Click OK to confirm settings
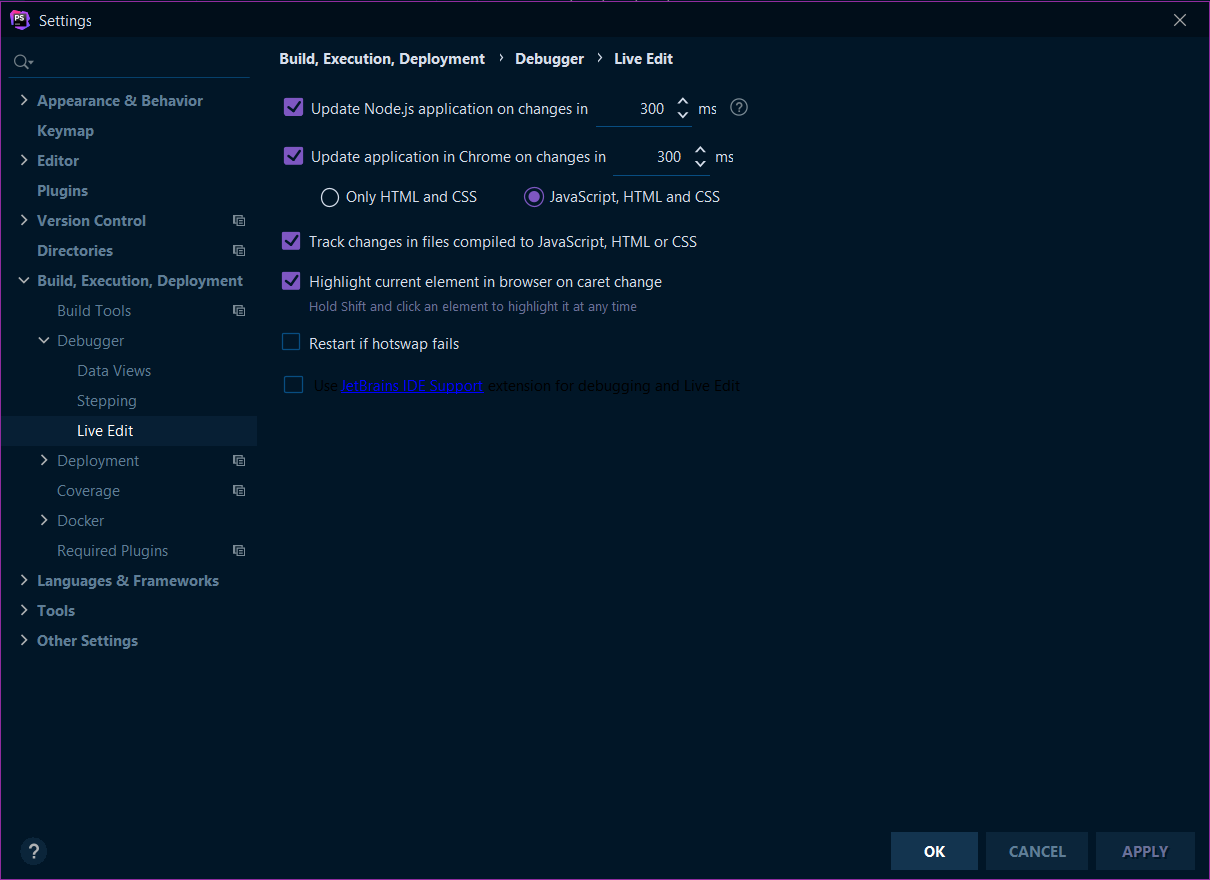 pos(934,851)
